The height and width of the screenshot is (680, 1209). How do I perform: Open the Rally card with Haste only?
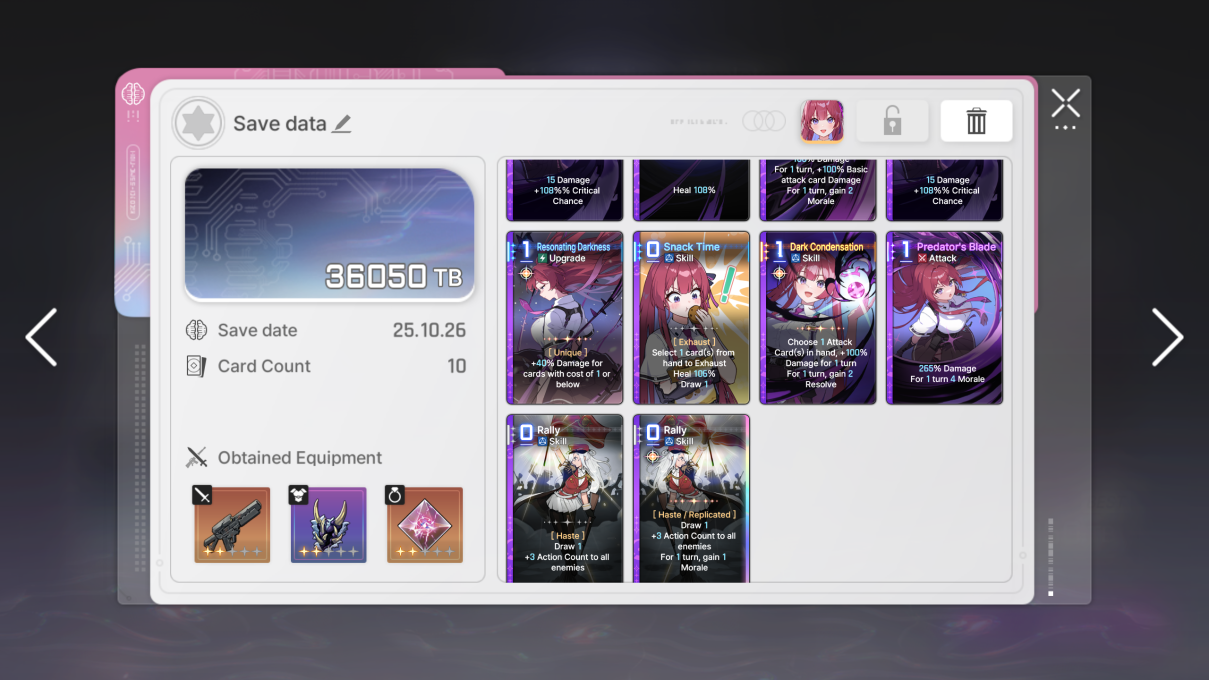point(565,498)
